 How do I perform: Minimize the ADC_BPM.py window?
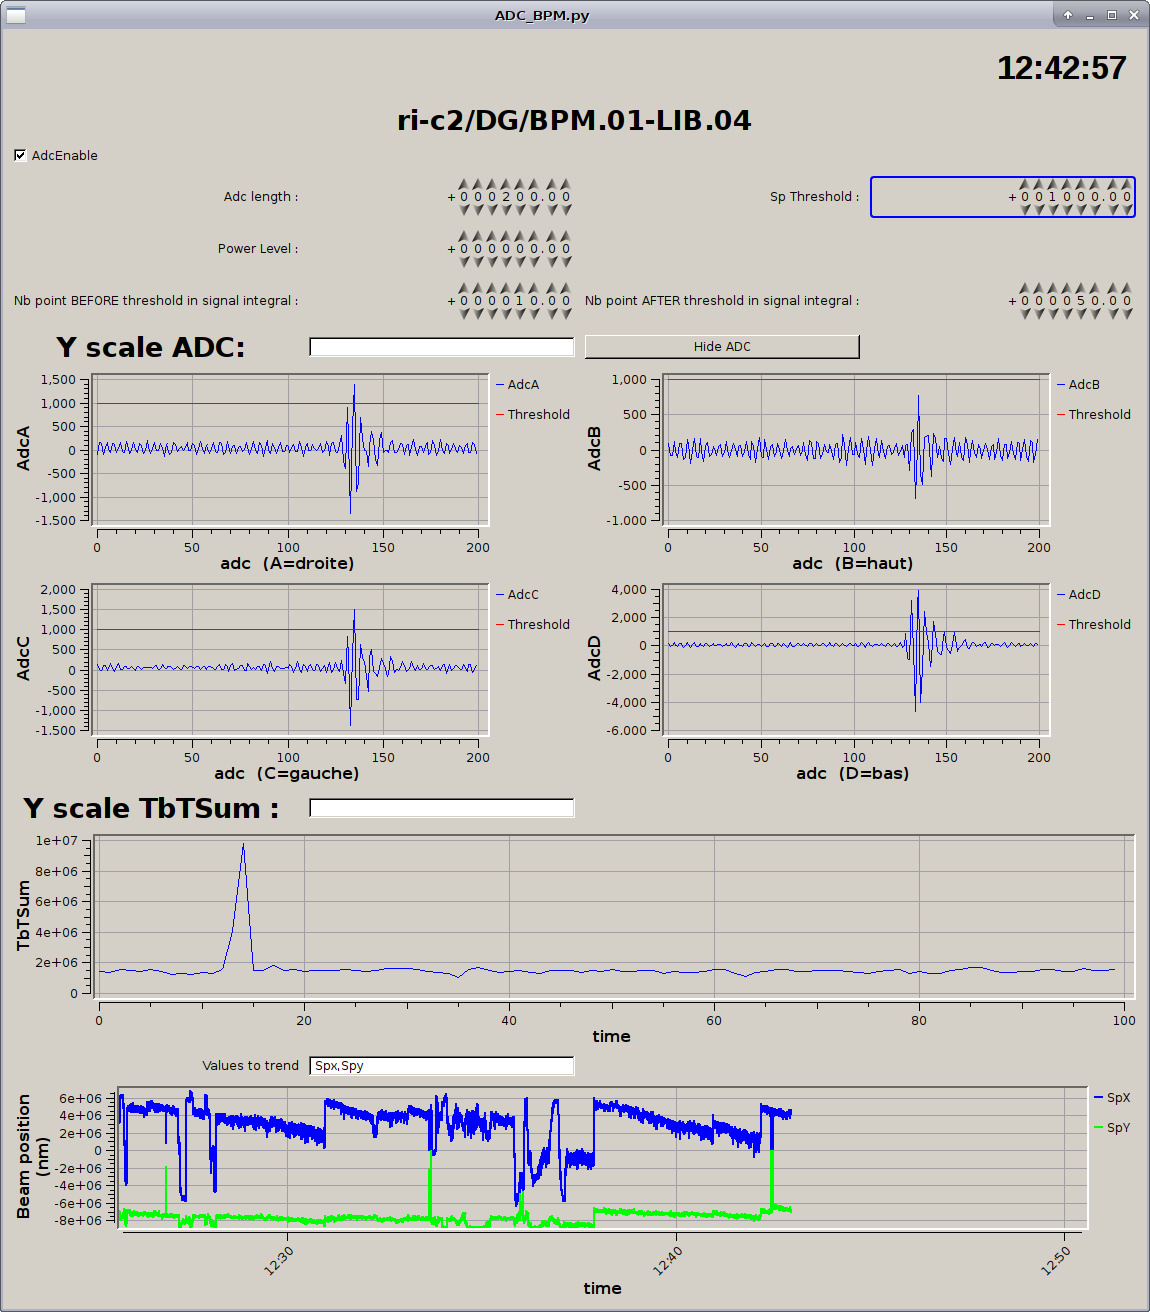coord(1090,15)
